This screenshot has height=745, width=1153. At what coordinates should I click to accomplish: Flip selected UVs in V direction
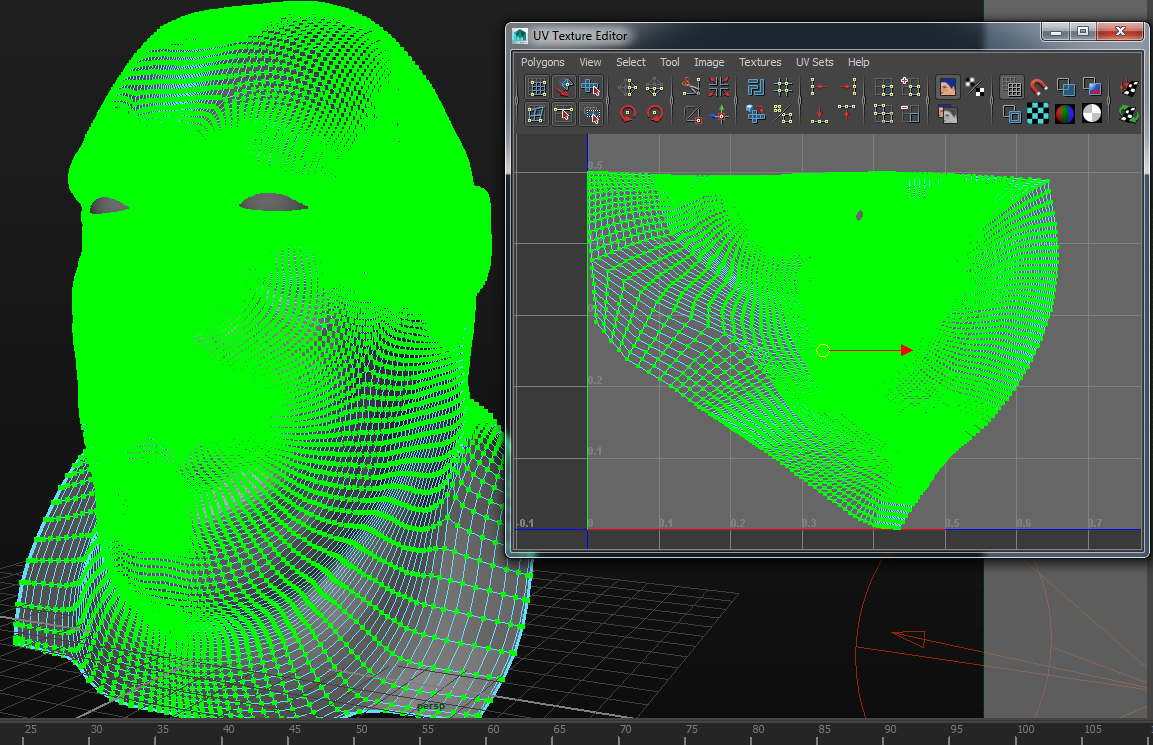[x=654, y=87]
